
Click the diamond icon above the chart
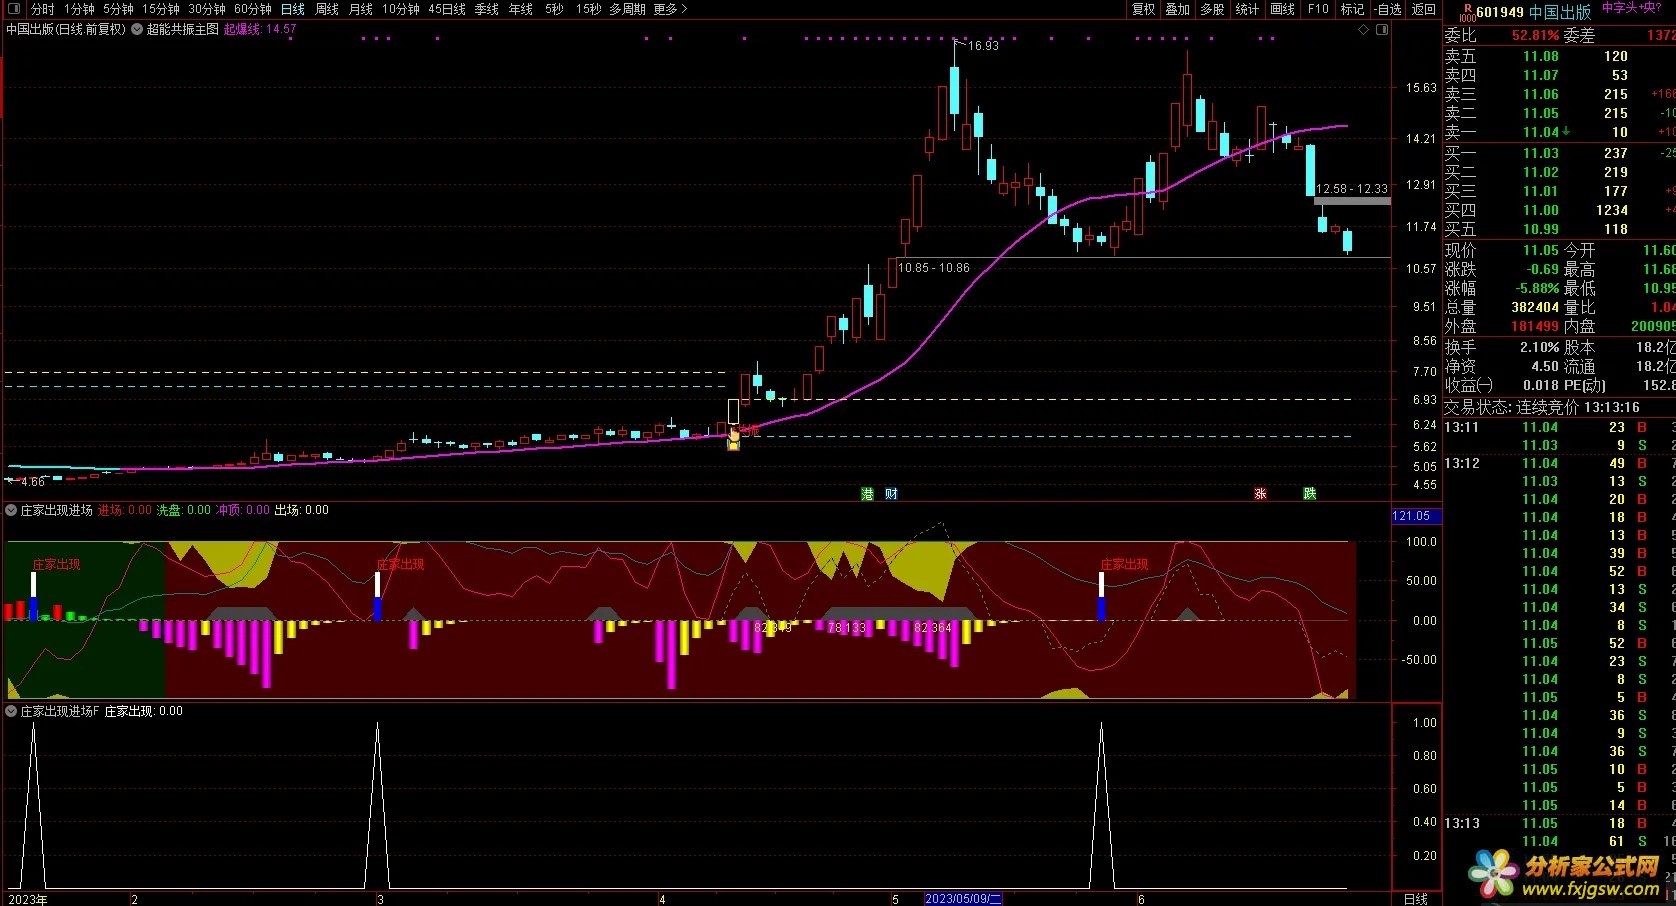(x=1364, y=29)
